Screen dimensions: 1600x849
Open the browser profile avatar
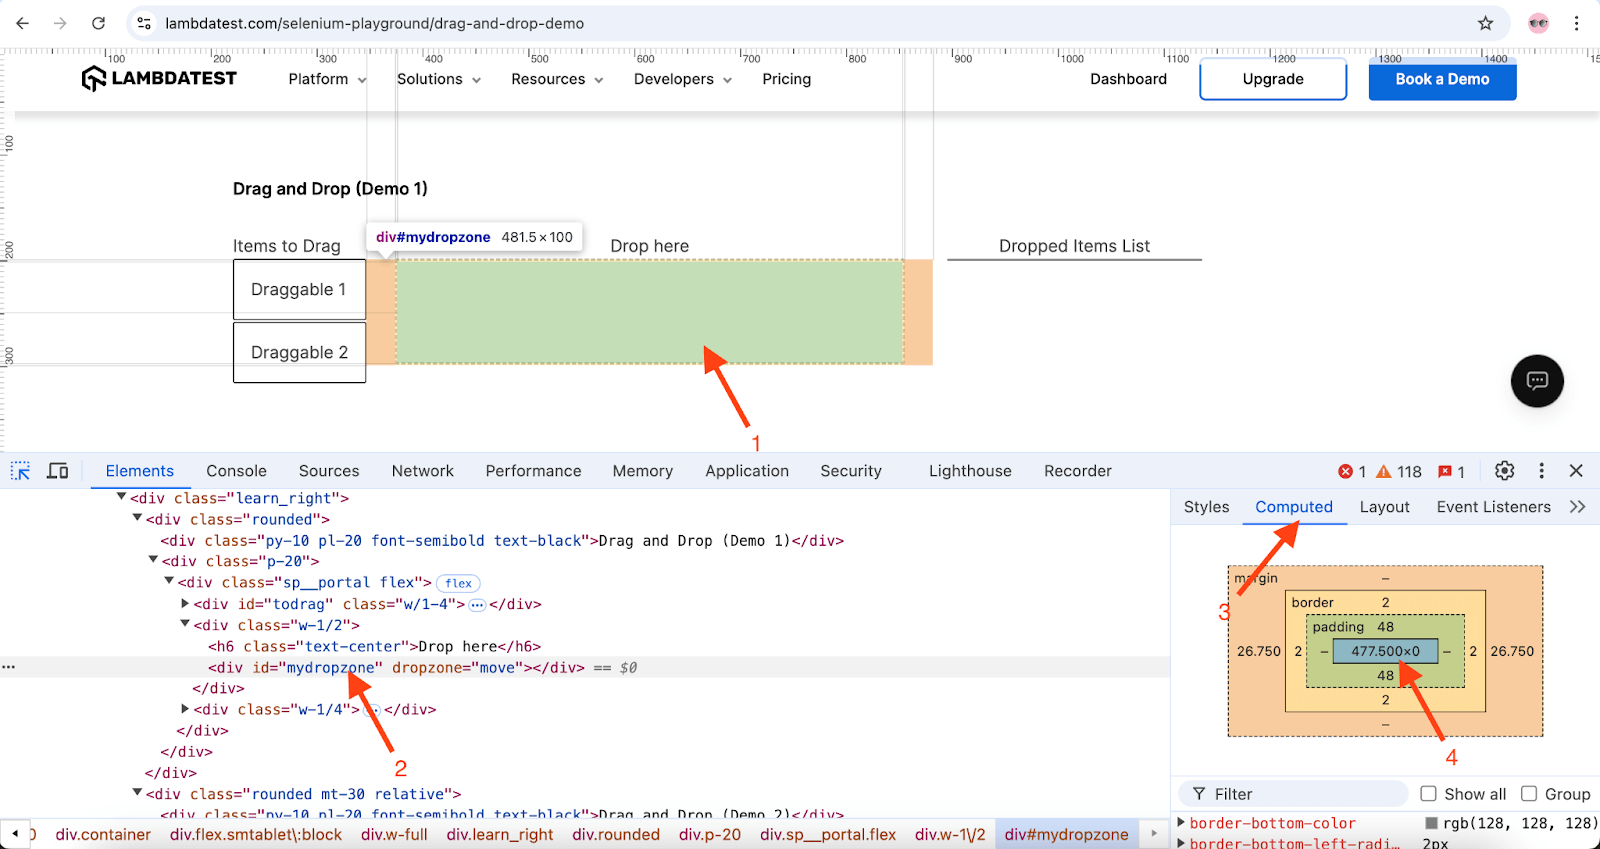1538,23
